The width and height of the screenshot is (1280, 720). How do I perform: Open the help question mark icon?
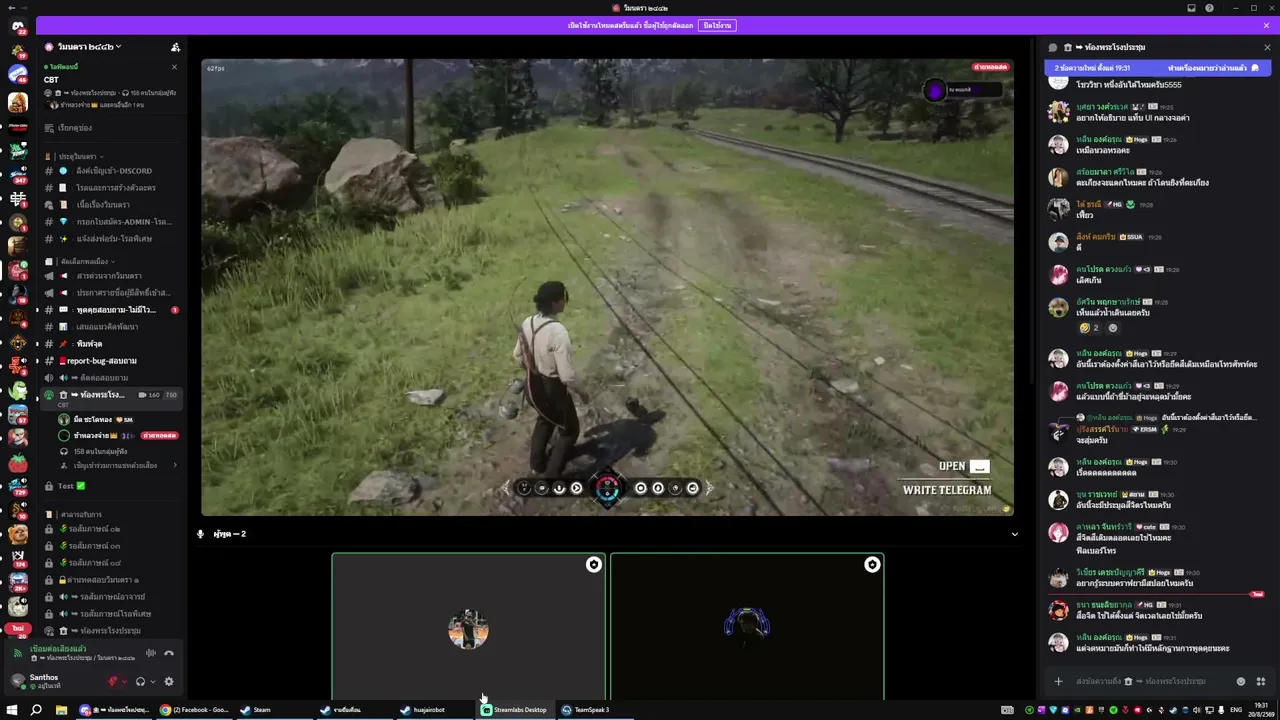click(1209, 8)
